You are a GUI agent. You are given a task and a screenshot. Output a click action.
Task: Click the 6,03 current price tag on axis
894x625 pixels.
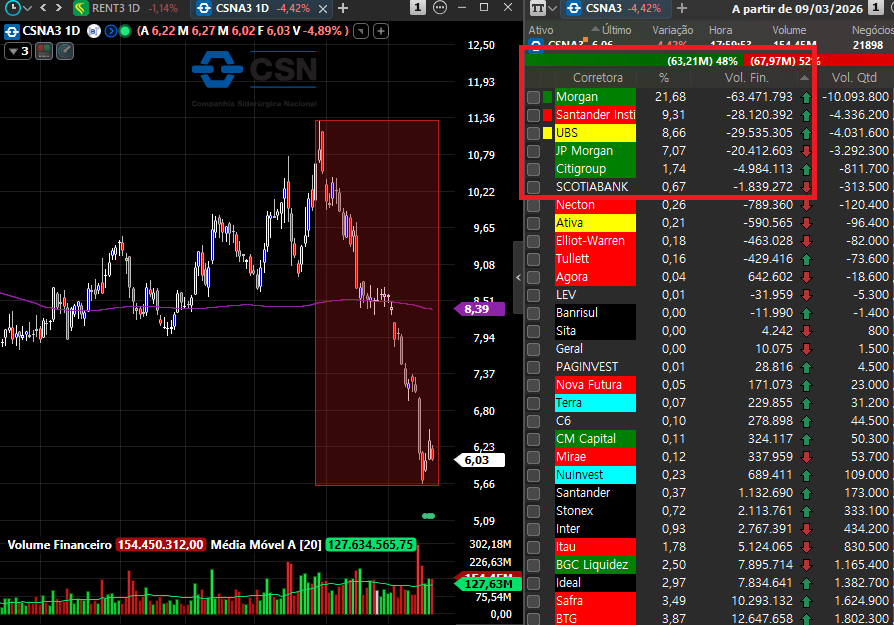(479, 460)
